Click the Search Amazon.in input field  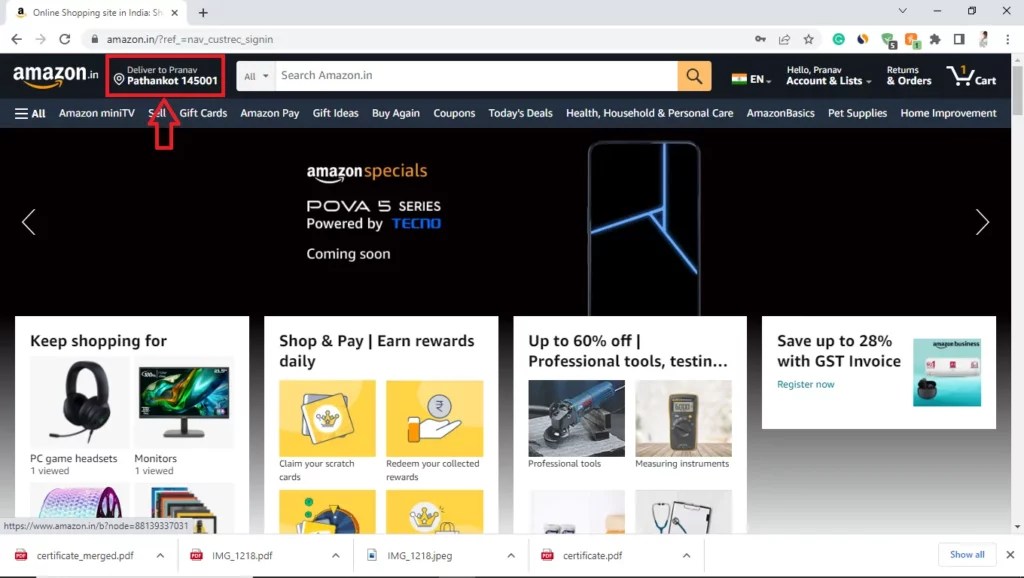tap(476, 76)
